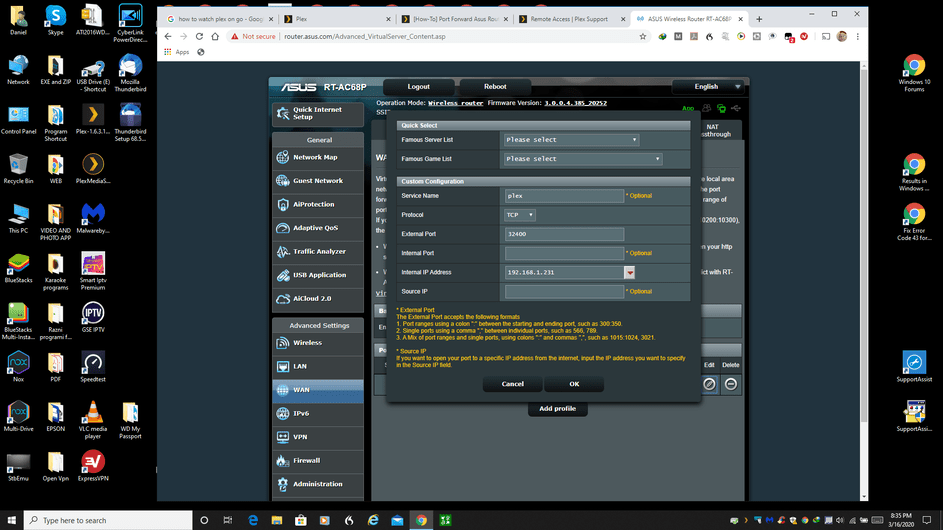Open Apps shortcut in bookmarks bar
This screenshot has width=943, height=530.
[177, 52]
